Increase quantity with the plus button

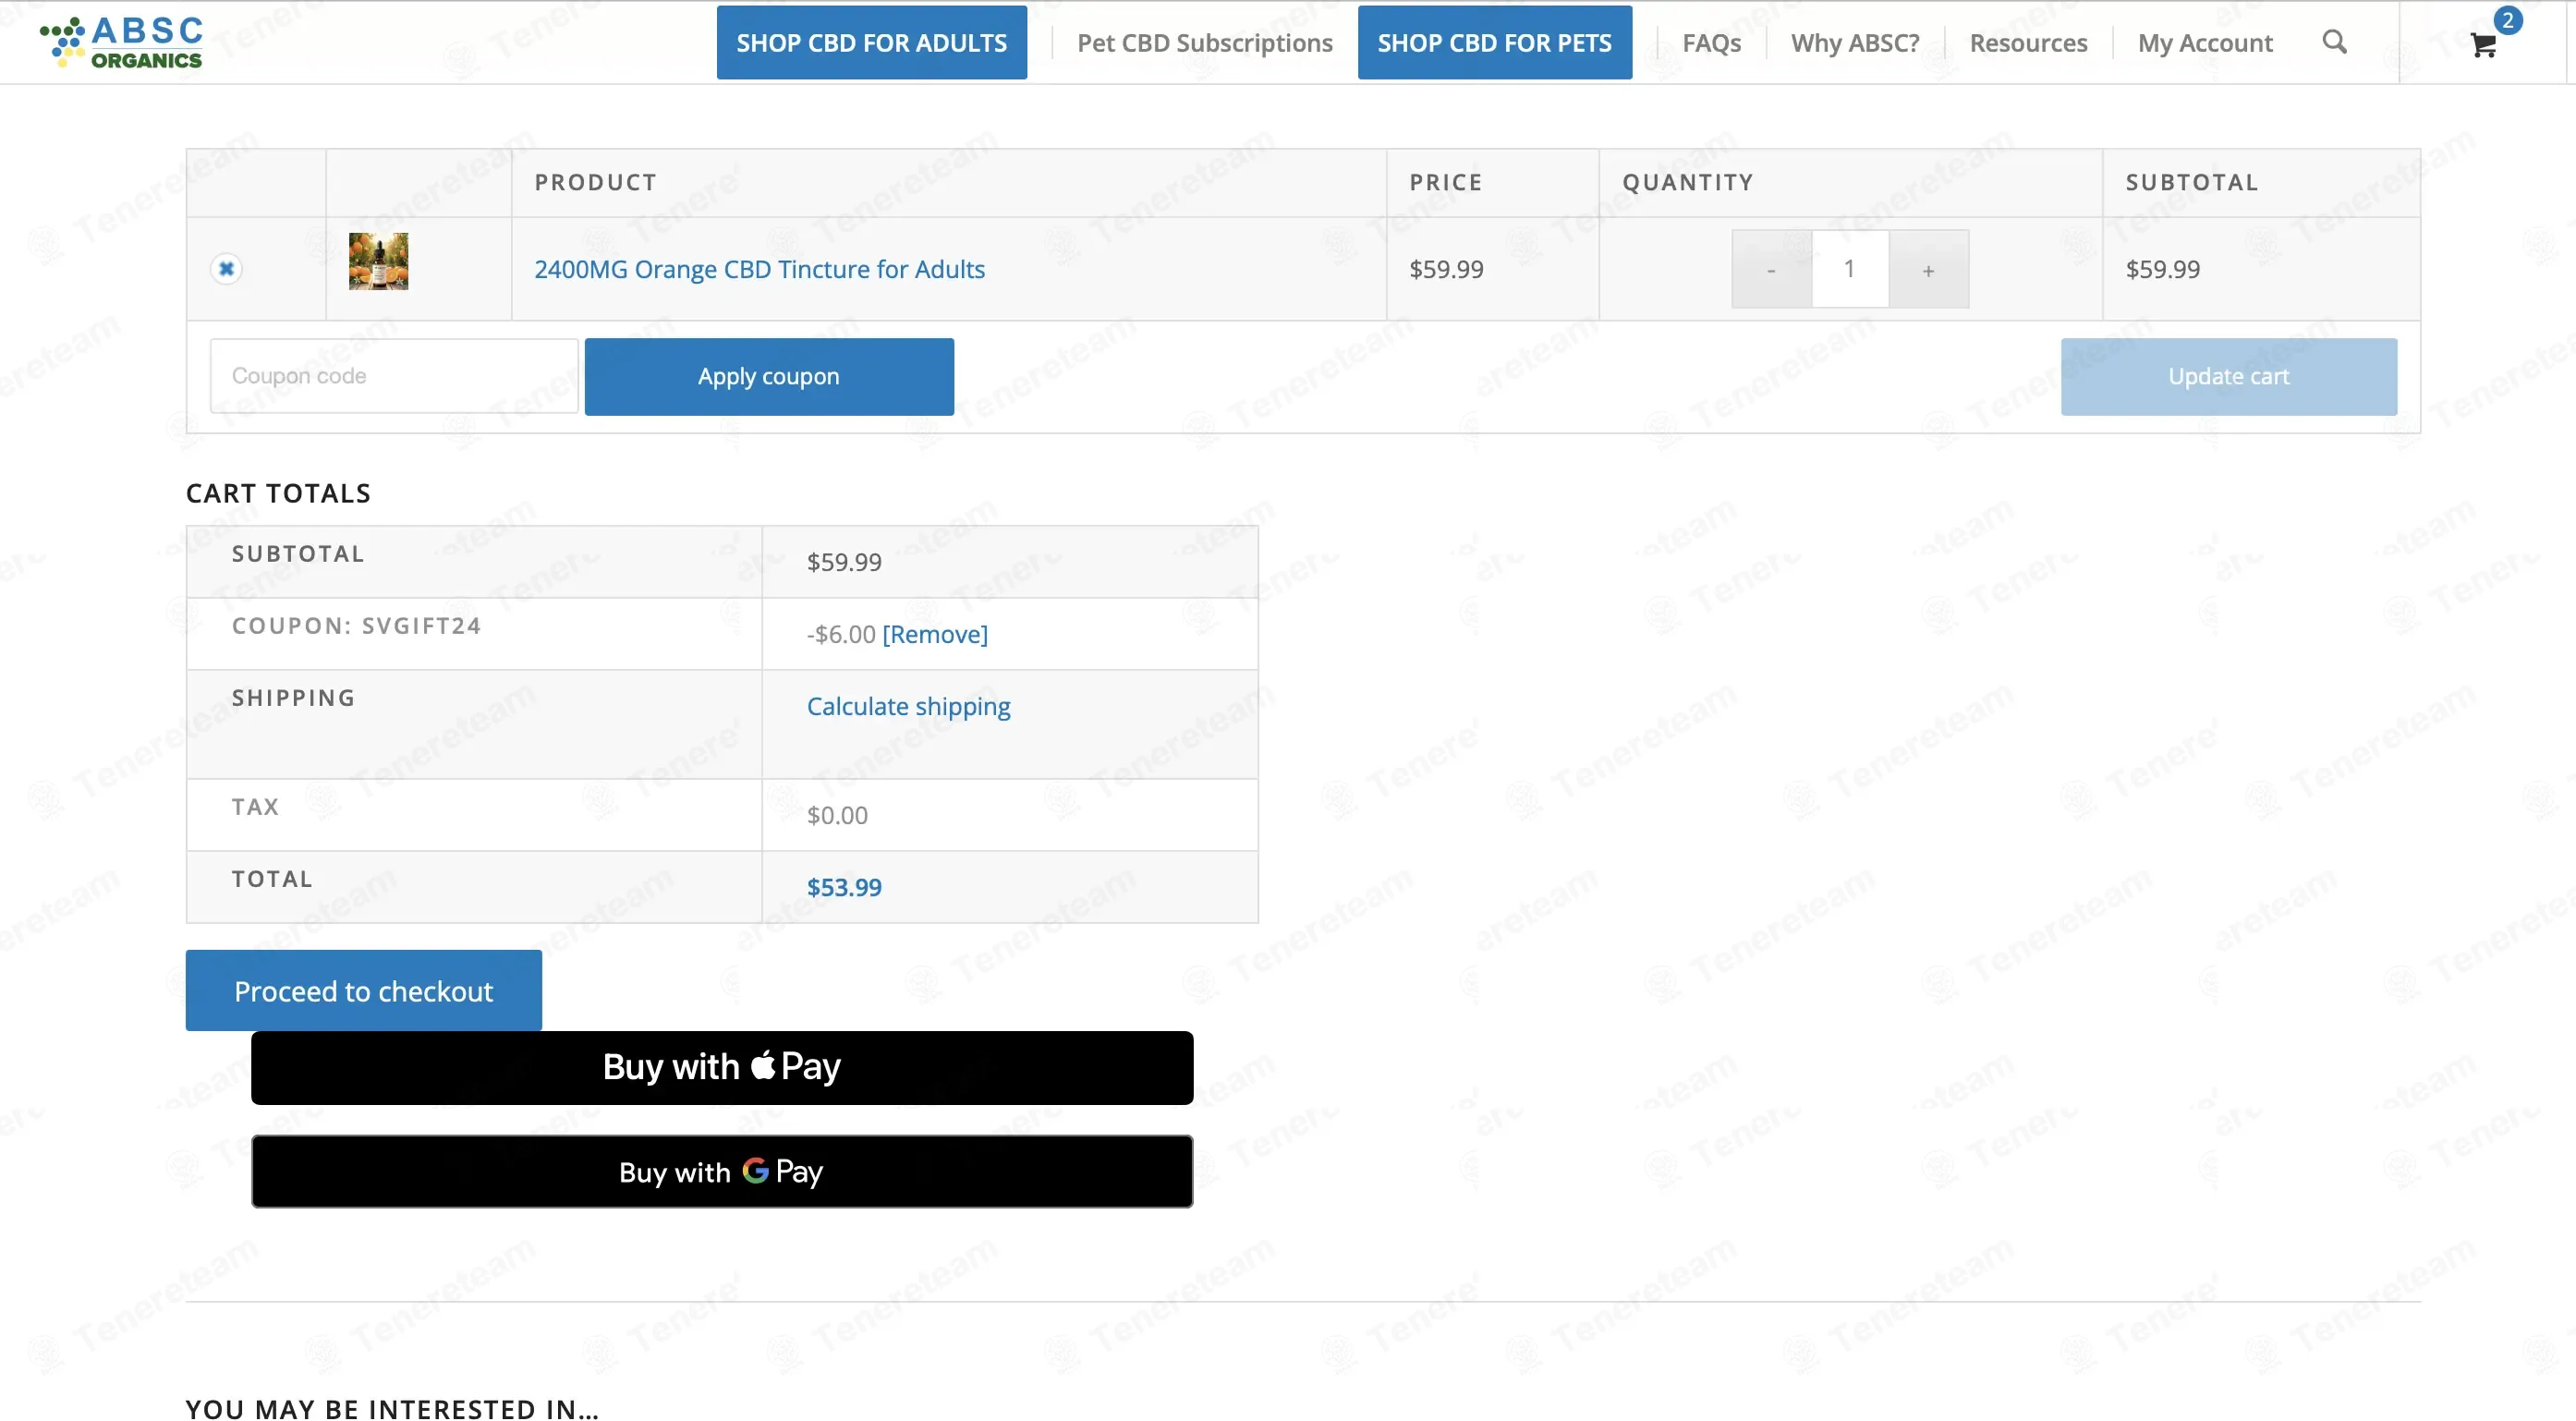pos(1928,269)
